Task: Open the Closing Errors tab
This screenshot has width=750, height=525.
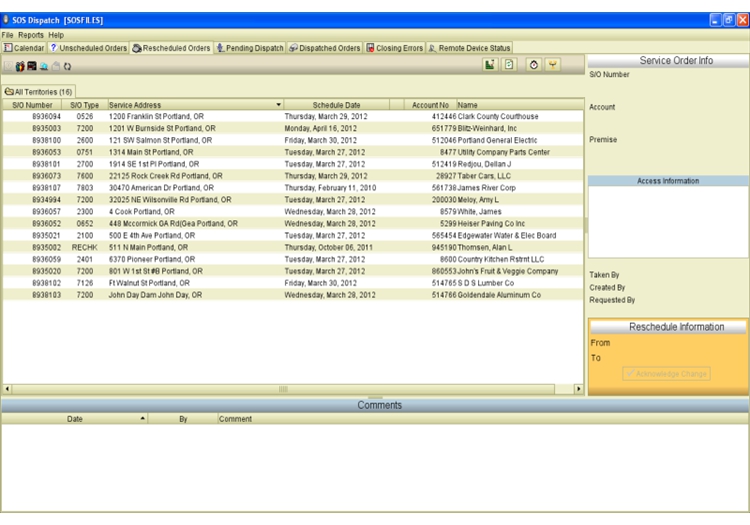Action: (395, 48)
